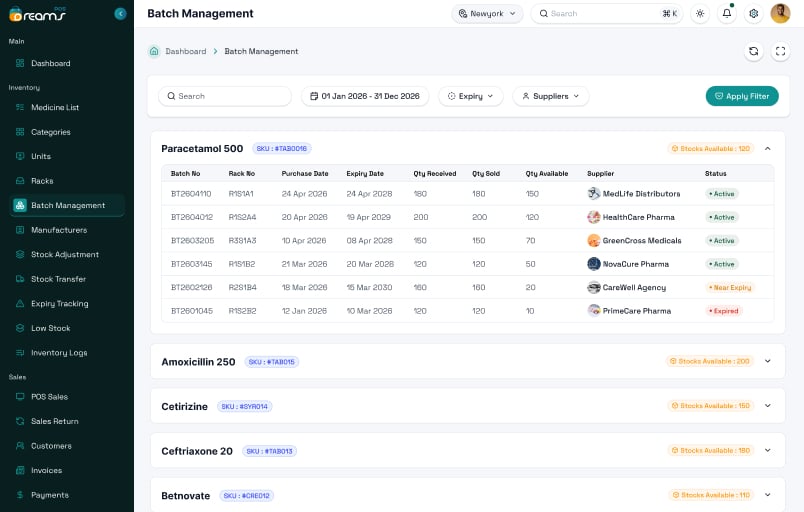Image resolution: width=804 pixels, height=512 pixels.
Task: Click the HealthCare Pharma supplier logo
Action: coord(594,217)
